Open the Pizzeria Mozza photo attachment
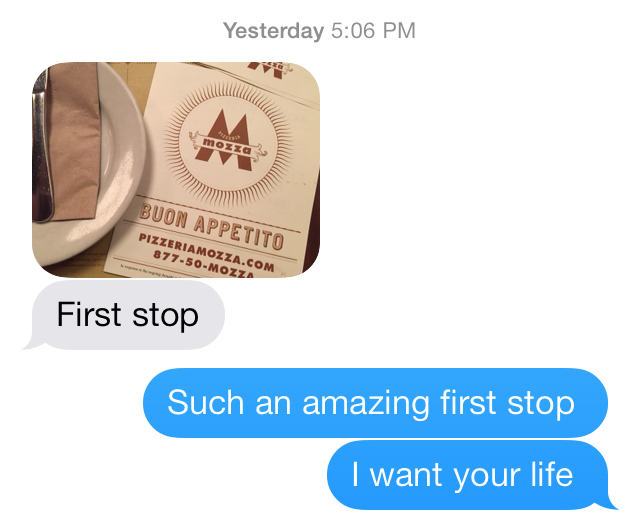This screenshot has height=520, width=640. [x=176, y=170]
